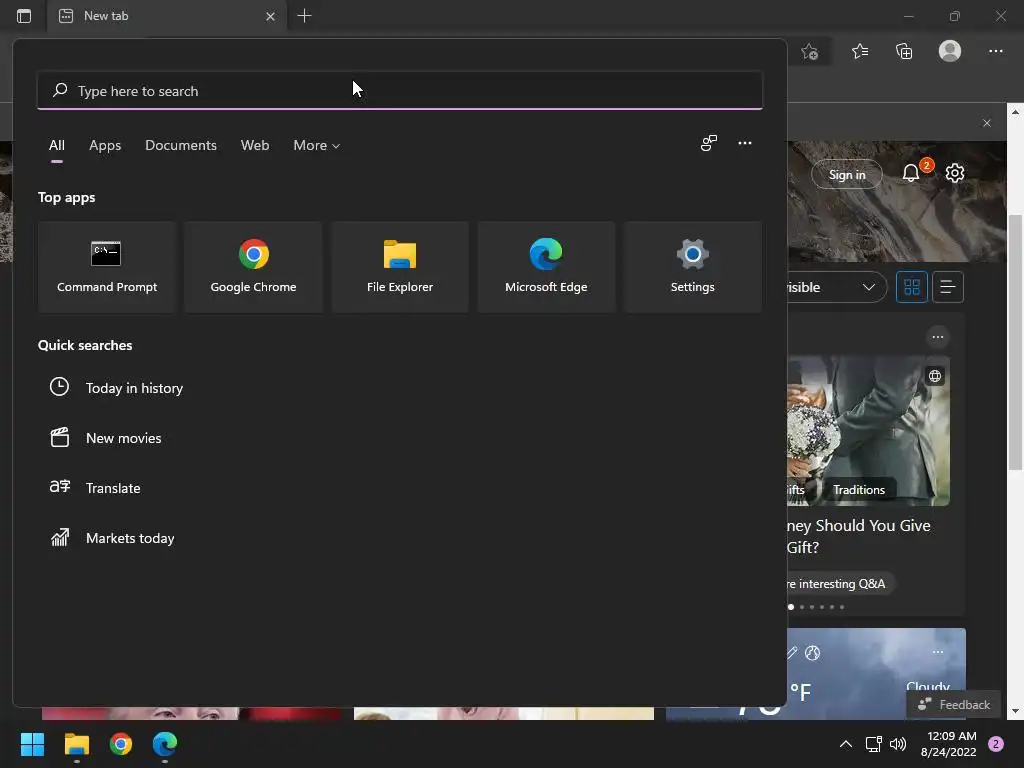Expand the content visible layout dropdown
The image size is (1024, 768).
[x=836, y=287]
